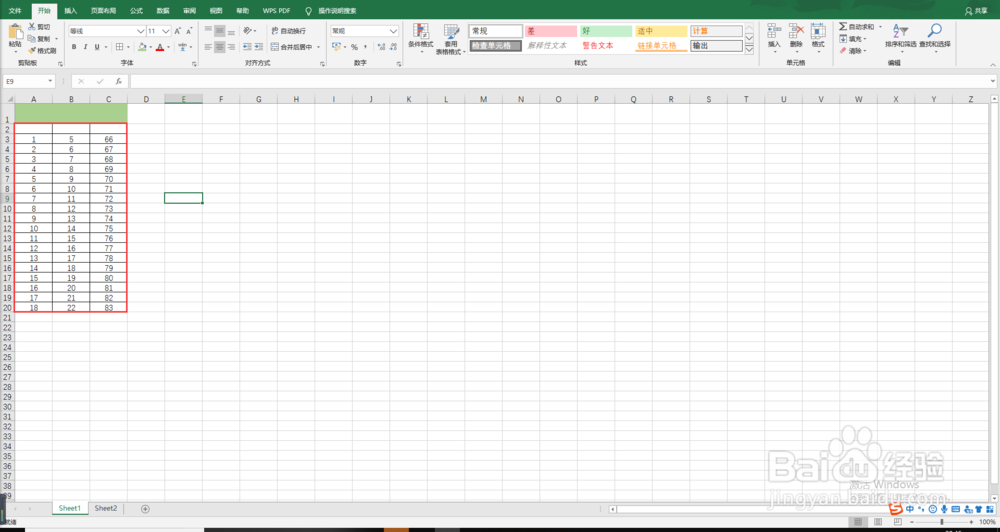Expand the cell styles gallery
This screenshot has height=532, width=1000.
pos(749,48)
